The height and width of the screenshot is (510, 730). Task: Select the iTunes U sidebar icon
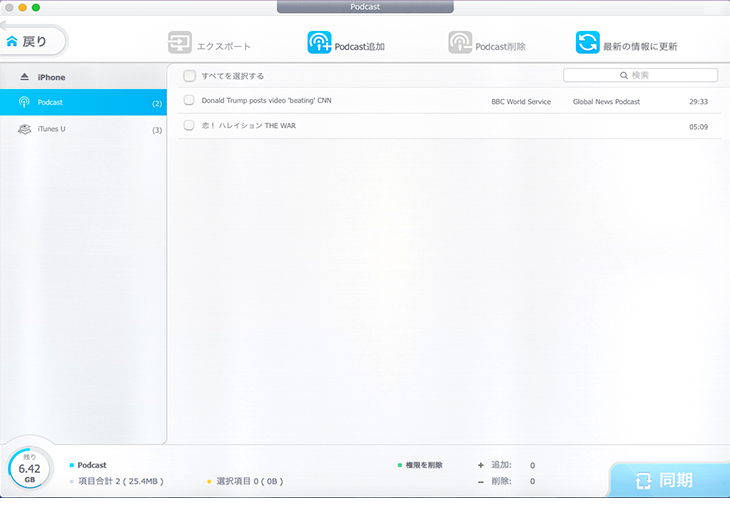[25, 130]
